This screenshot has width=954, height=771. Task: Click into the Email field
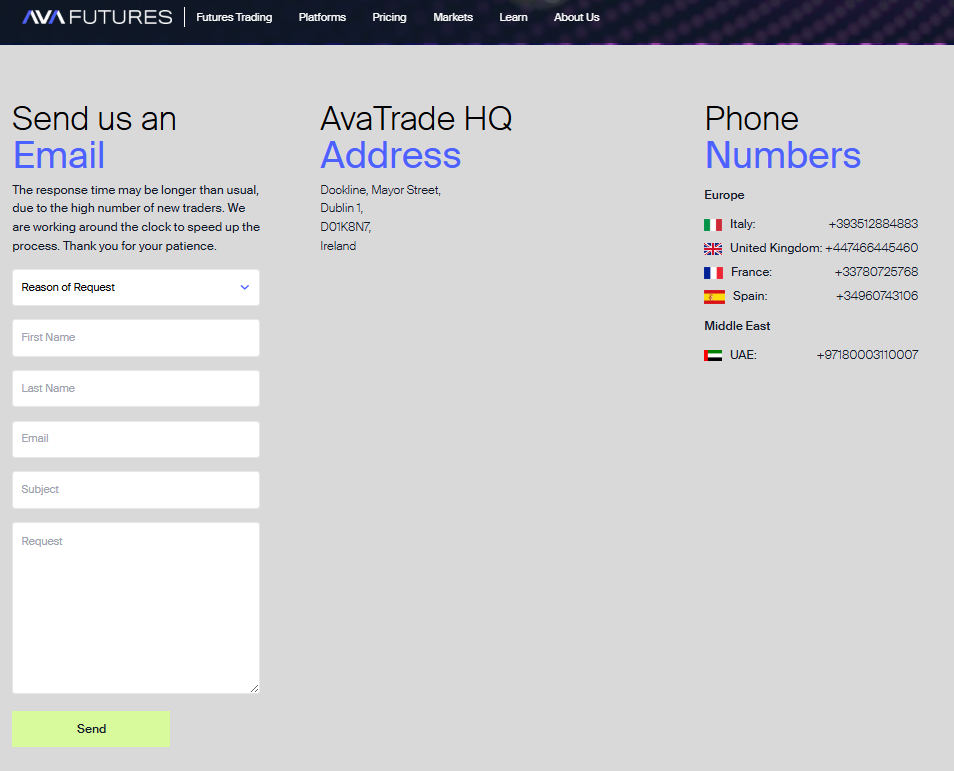(x=136, y=439)
